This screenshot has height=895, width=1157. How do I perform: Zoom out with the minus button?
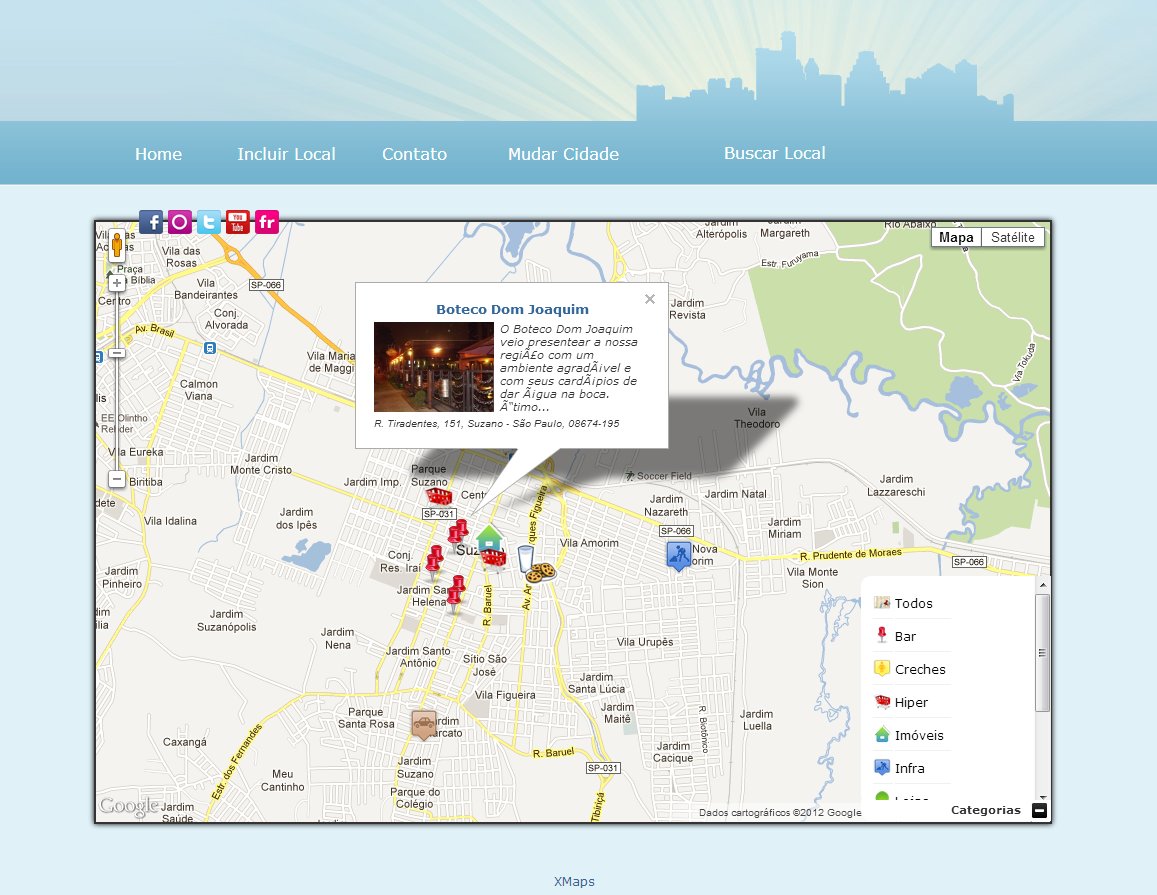tap(117, 479)
